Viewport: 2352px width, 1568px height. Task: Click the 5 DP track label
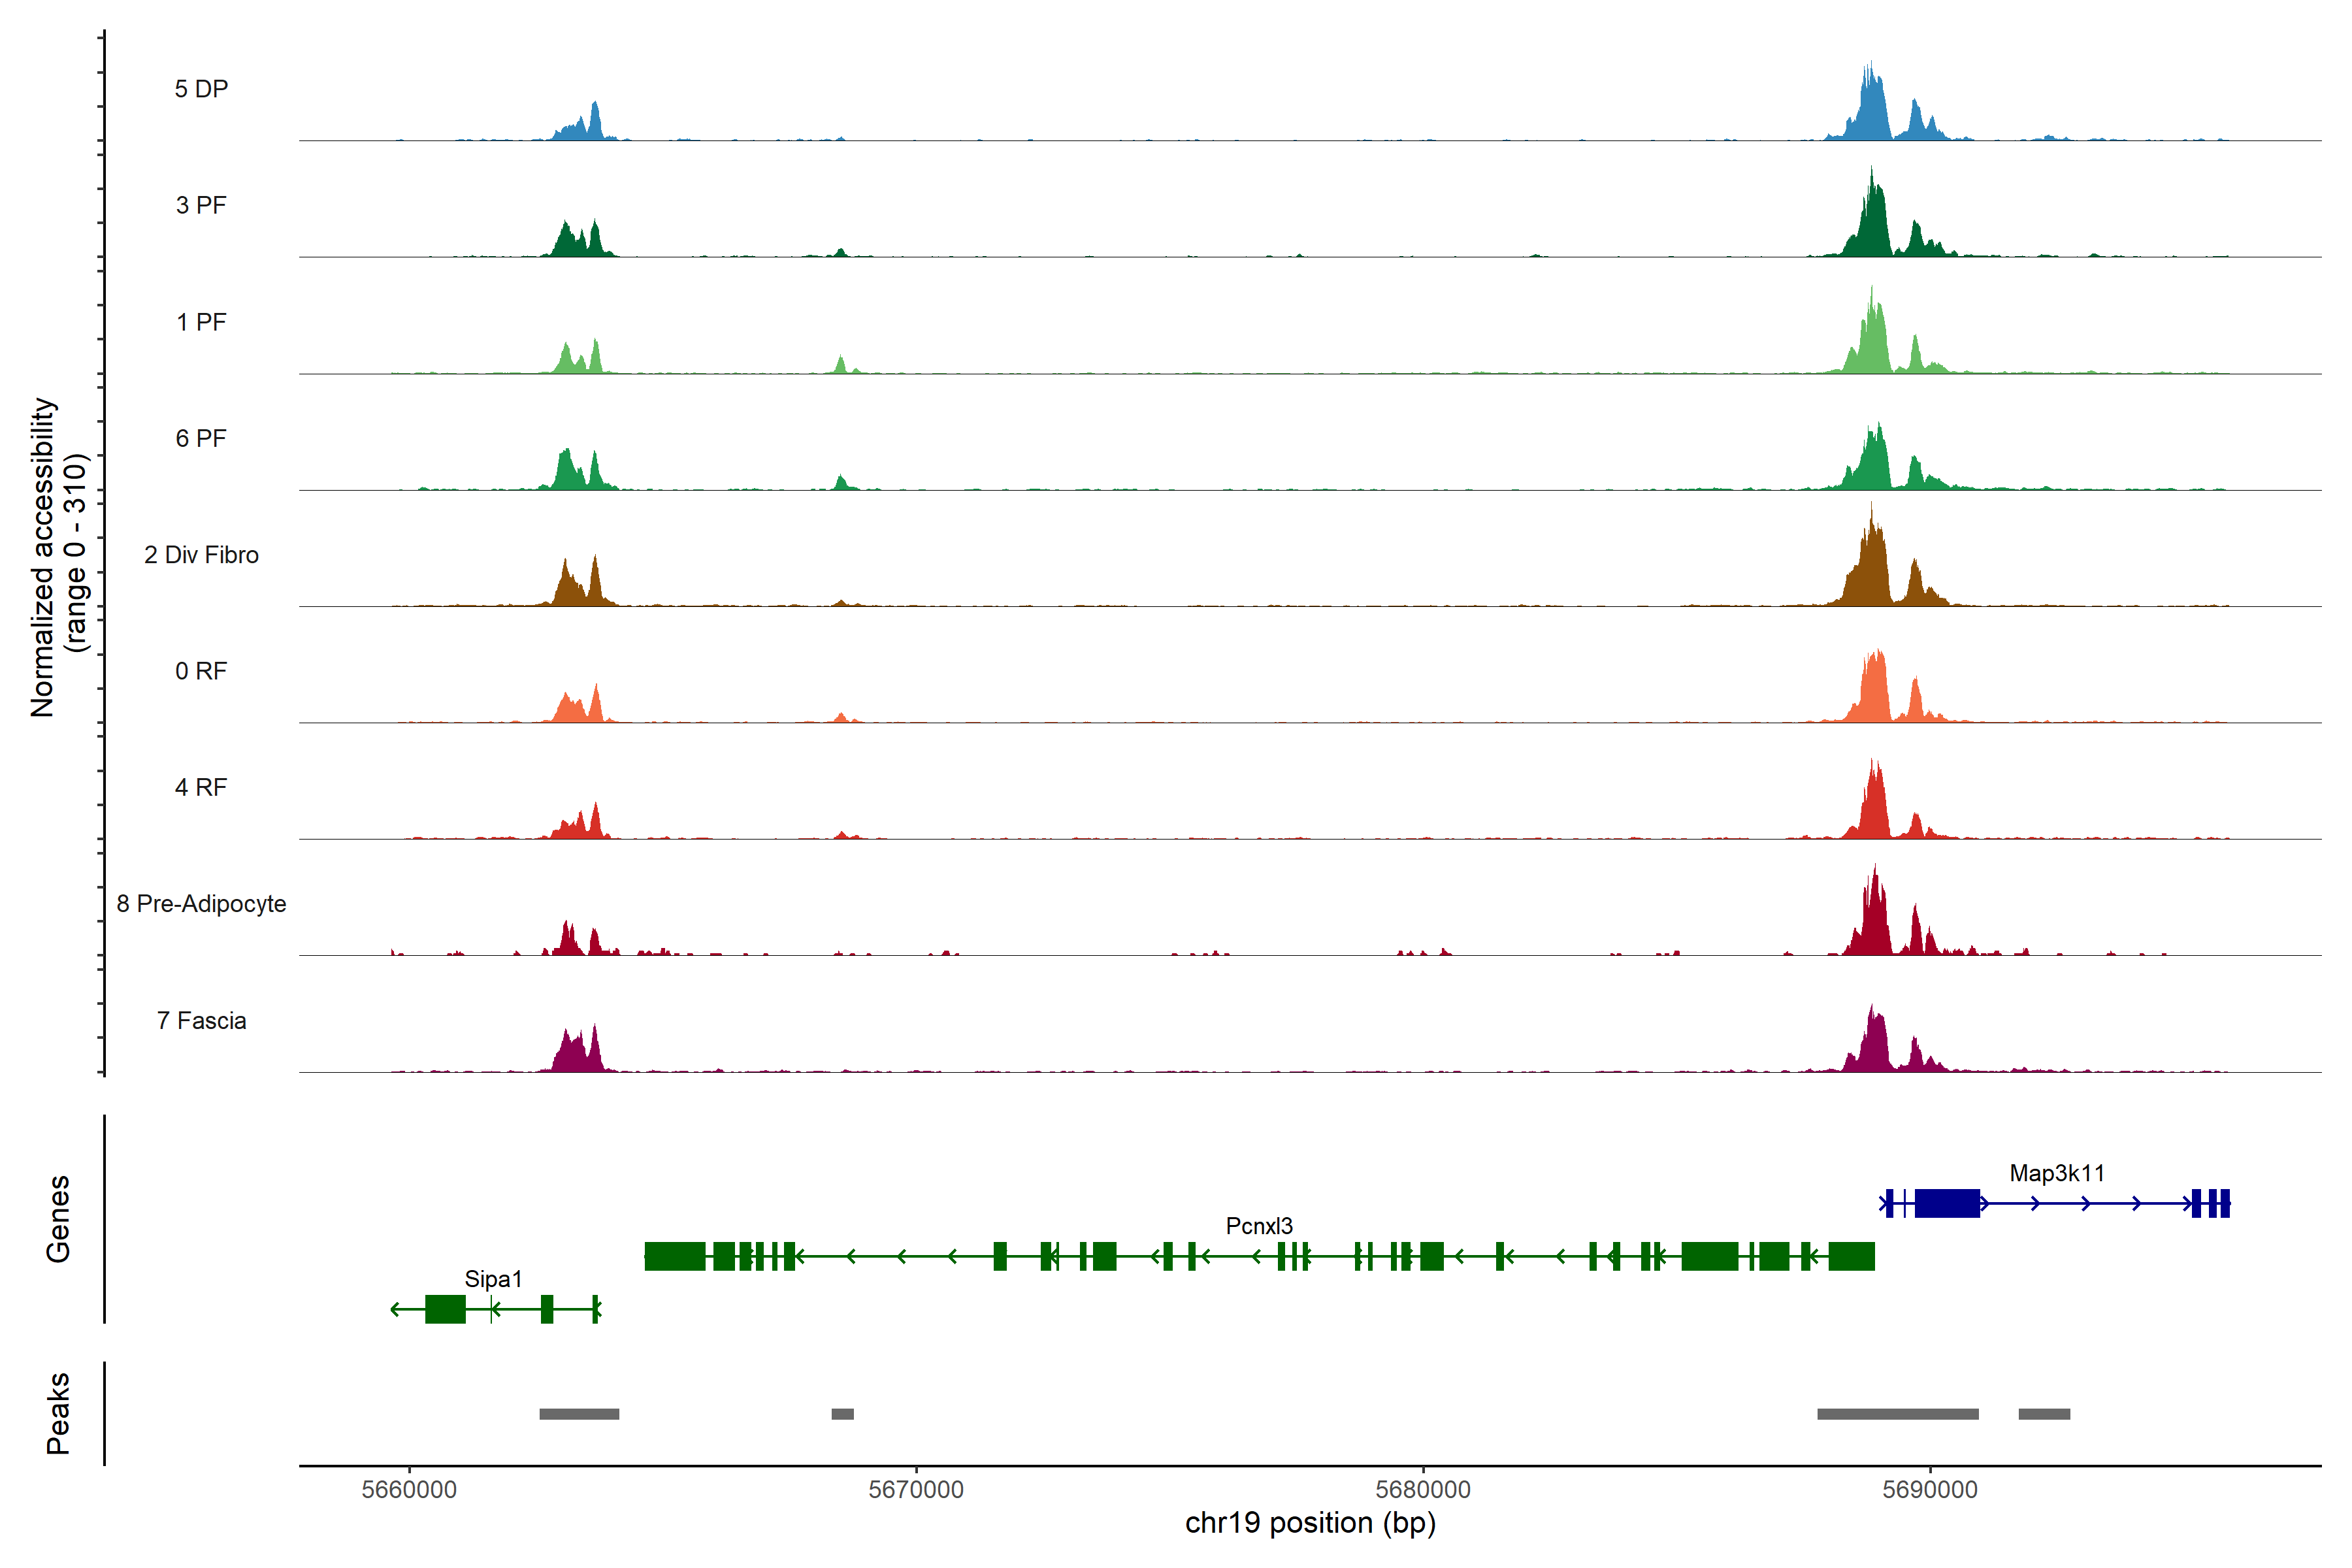pyautogui.click(x=201, y=89)
